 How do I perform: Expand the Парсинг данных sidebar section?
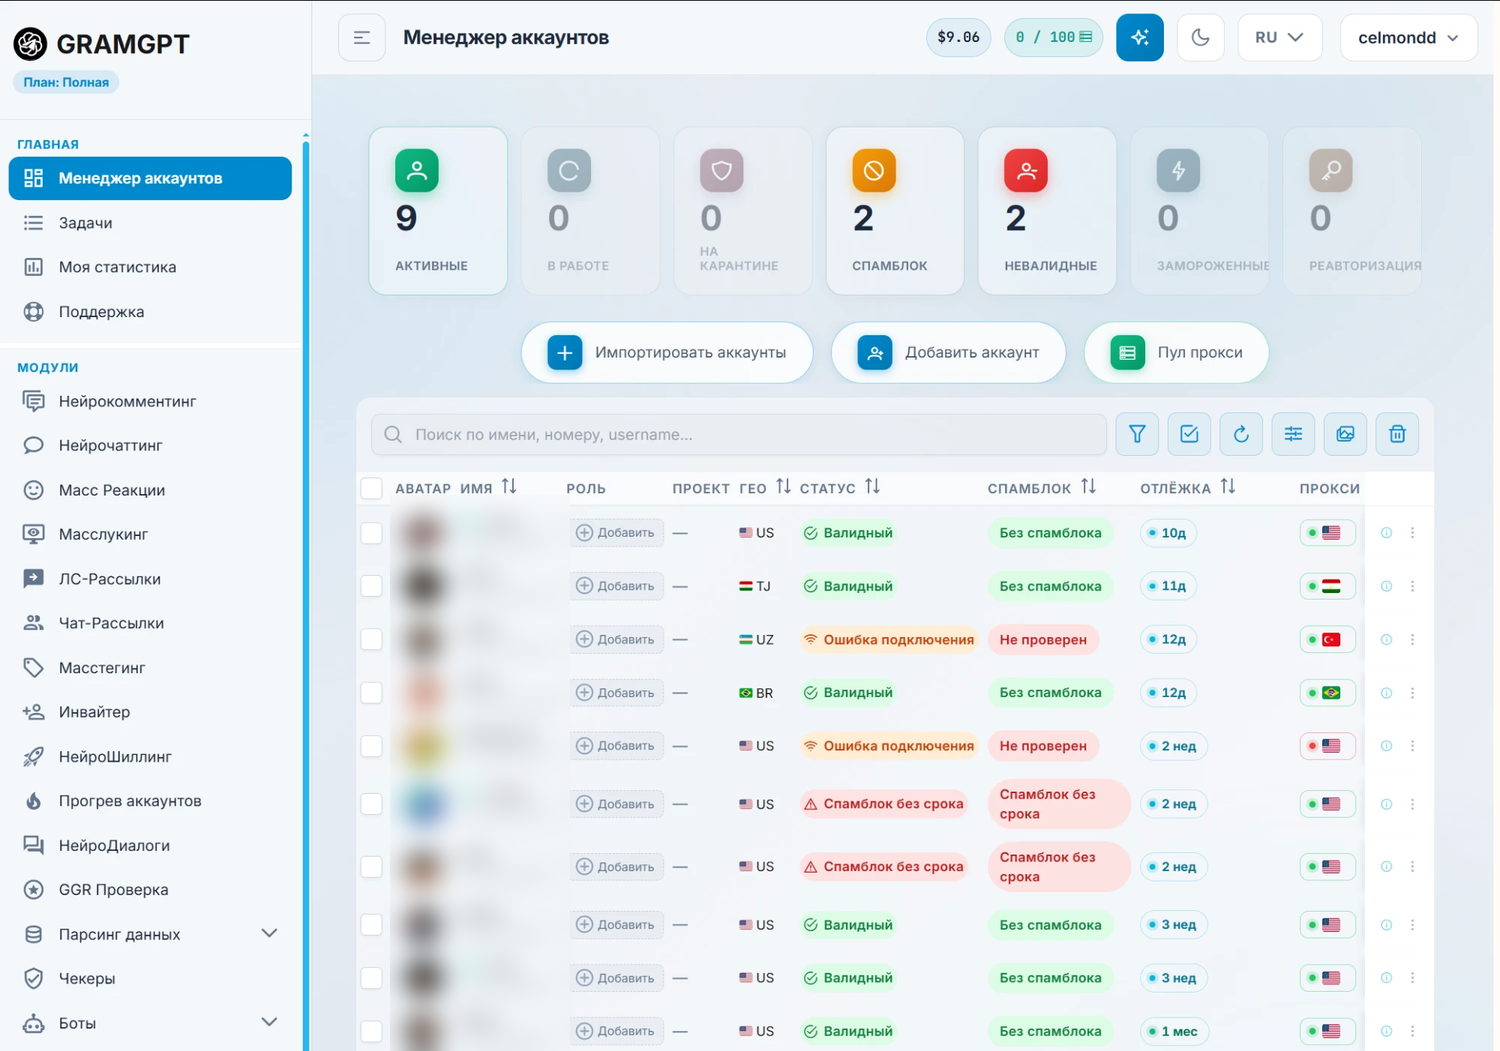[x=269, y=934]
